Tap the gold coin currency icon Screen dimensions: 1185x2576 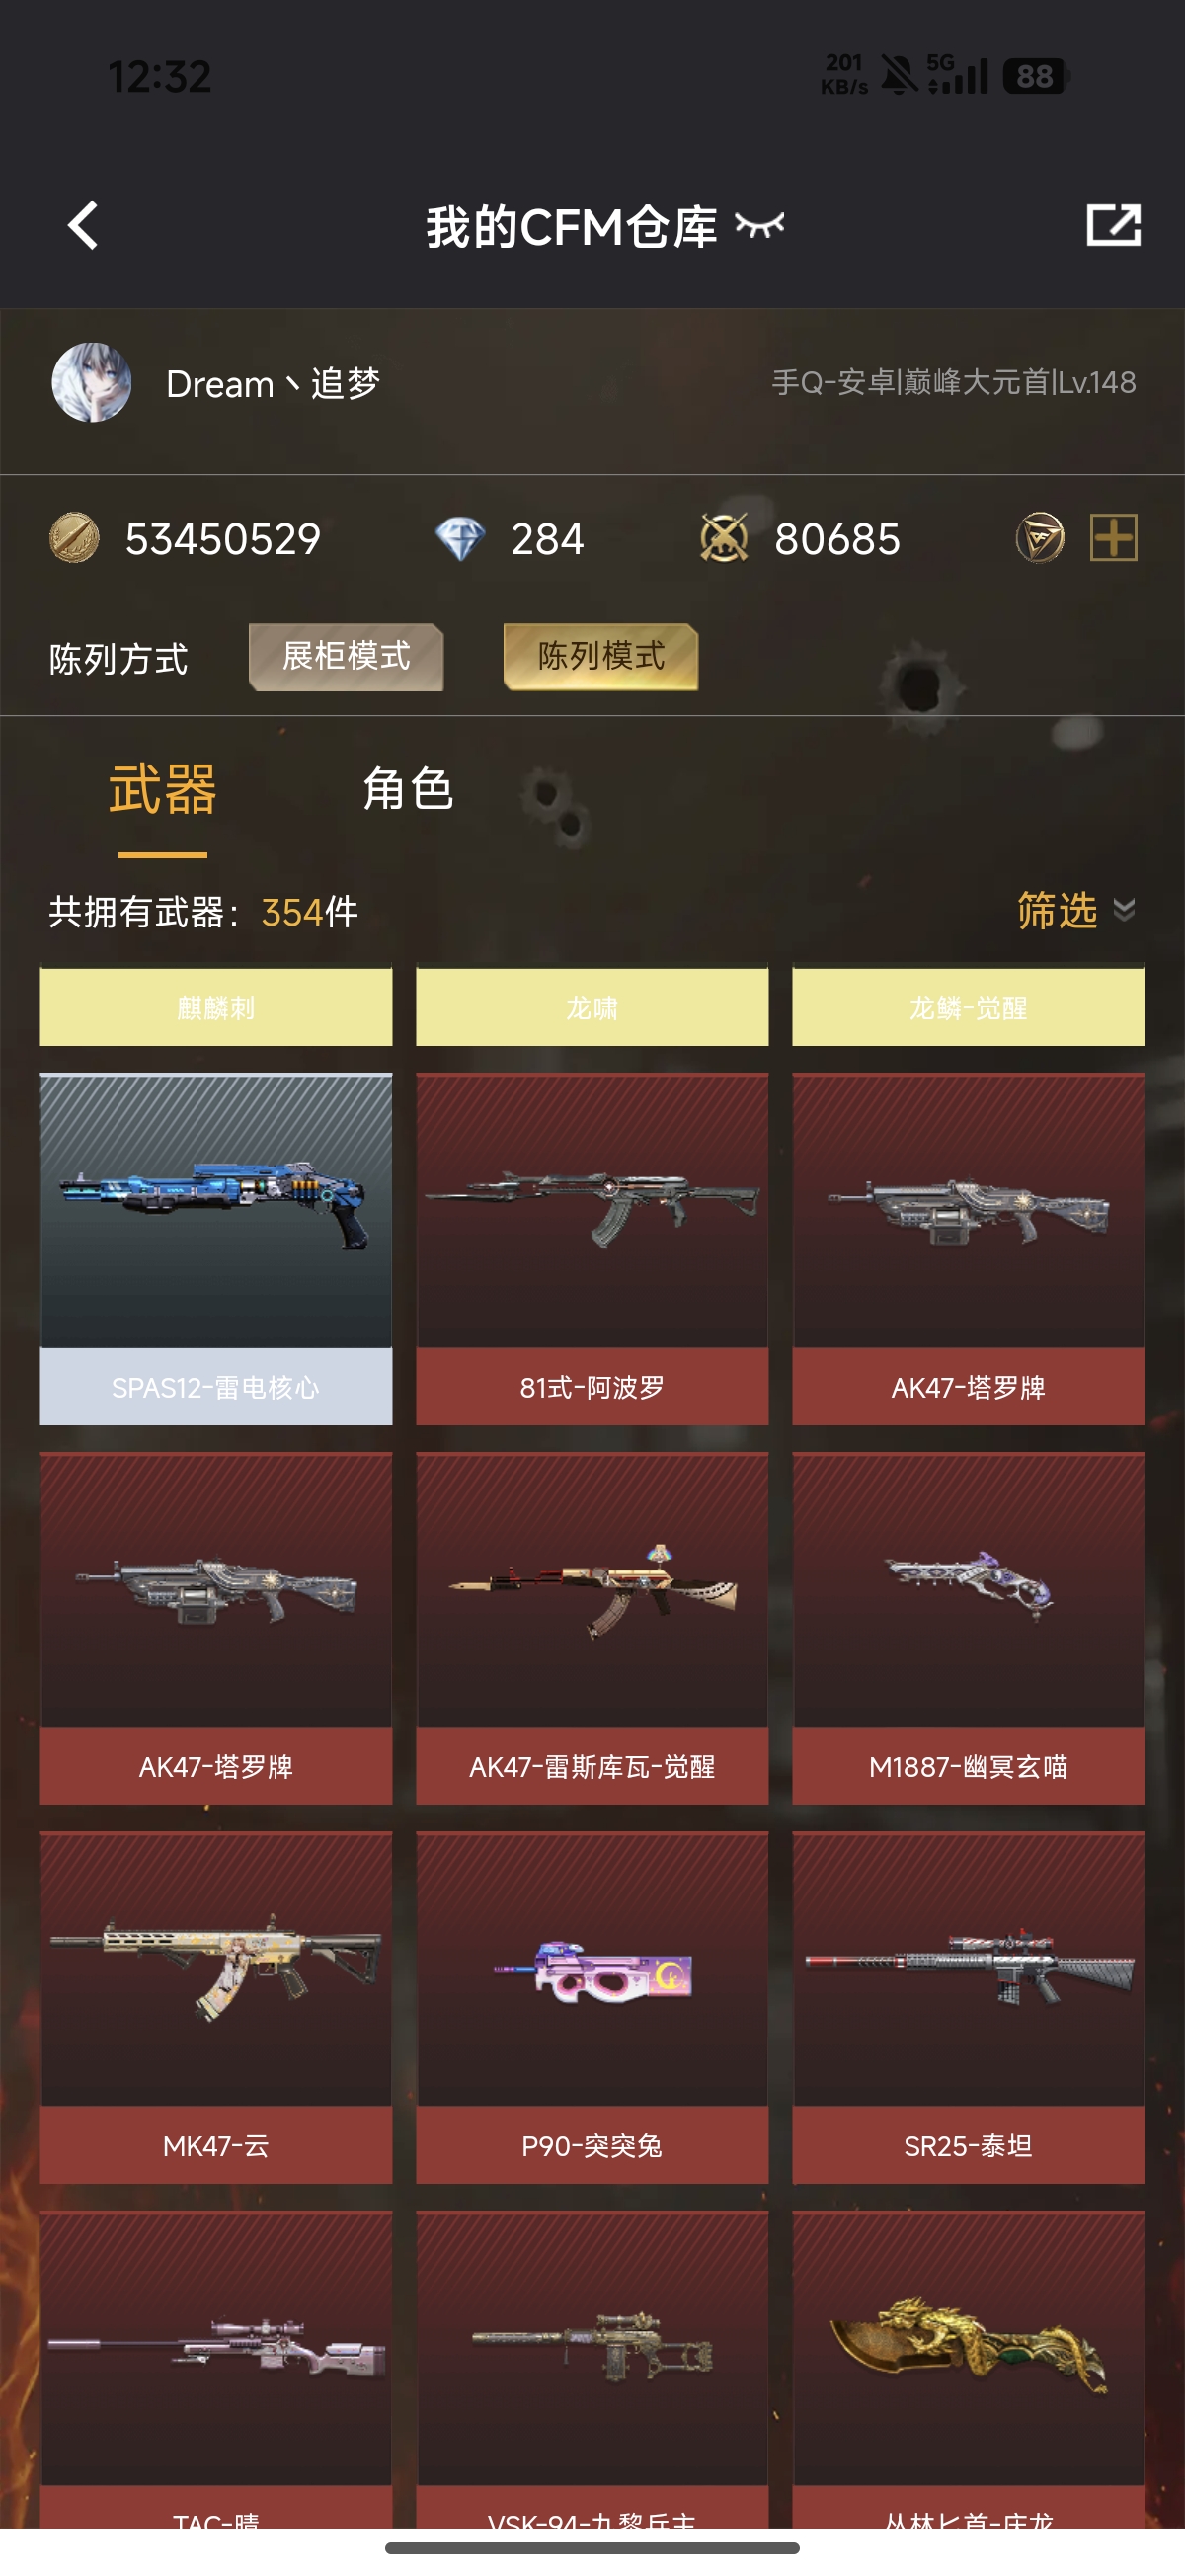74,538
